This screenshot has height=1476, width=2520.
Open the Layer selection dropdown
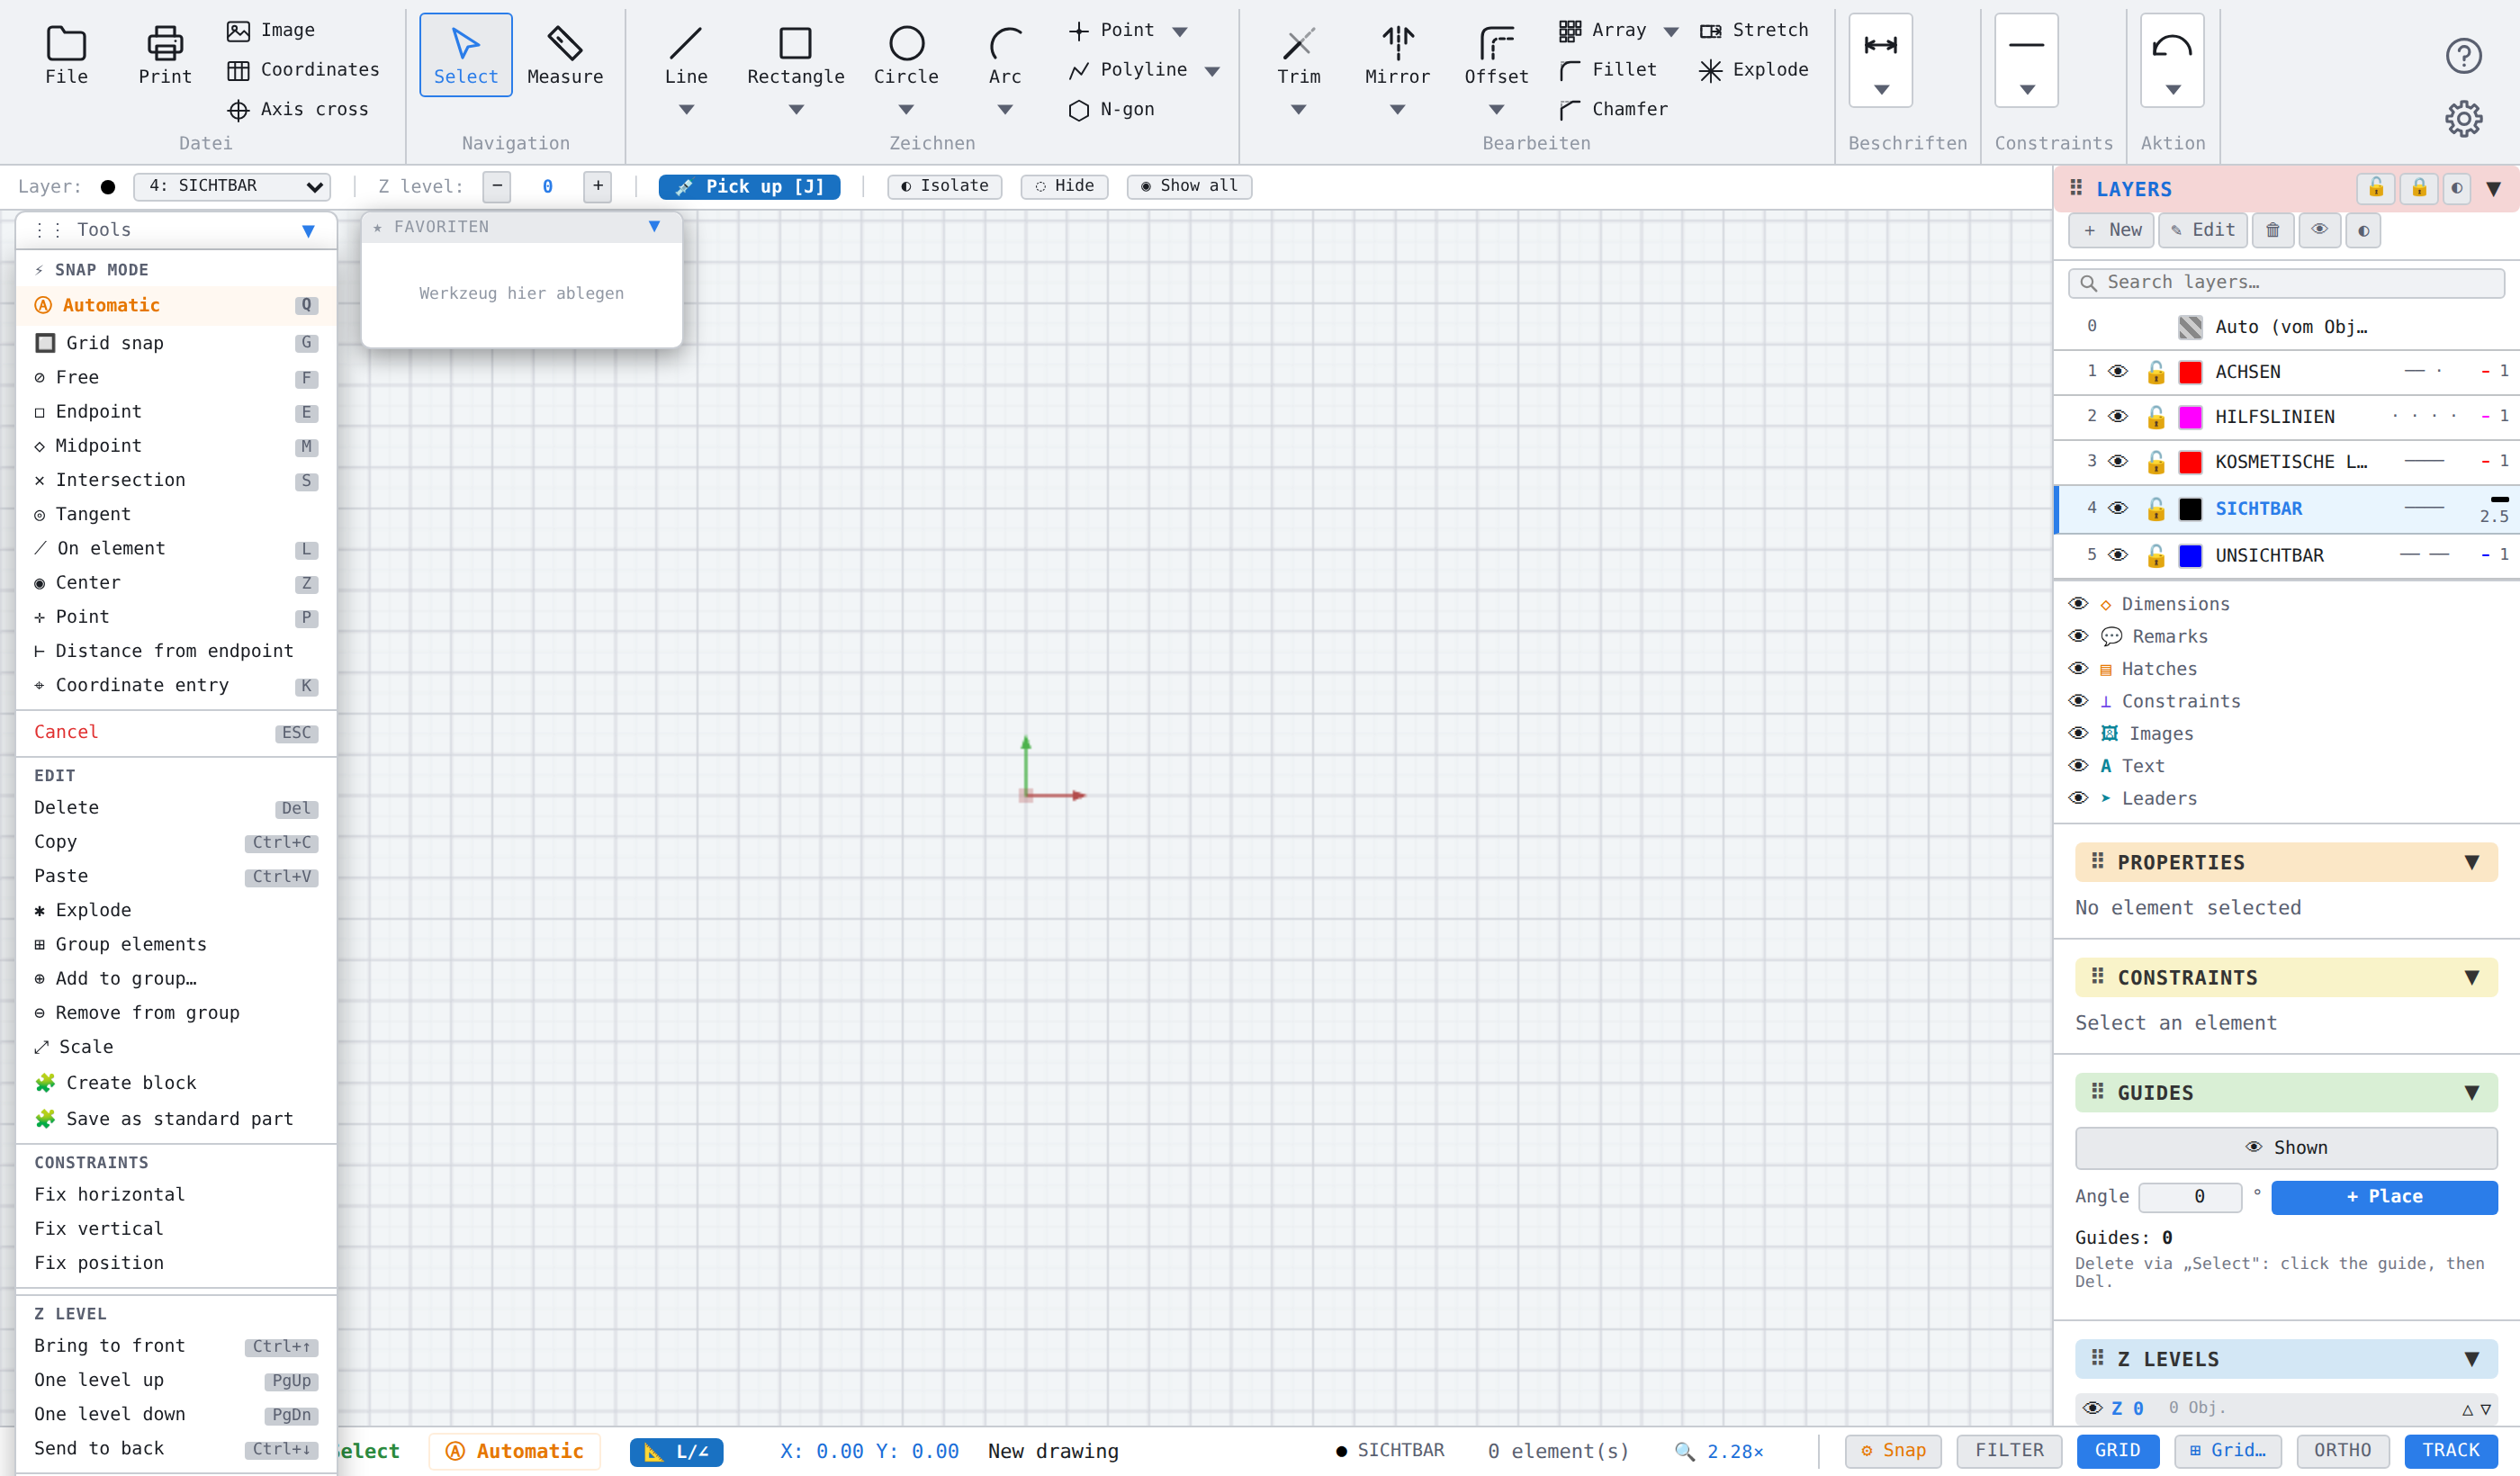coord(232,186)
